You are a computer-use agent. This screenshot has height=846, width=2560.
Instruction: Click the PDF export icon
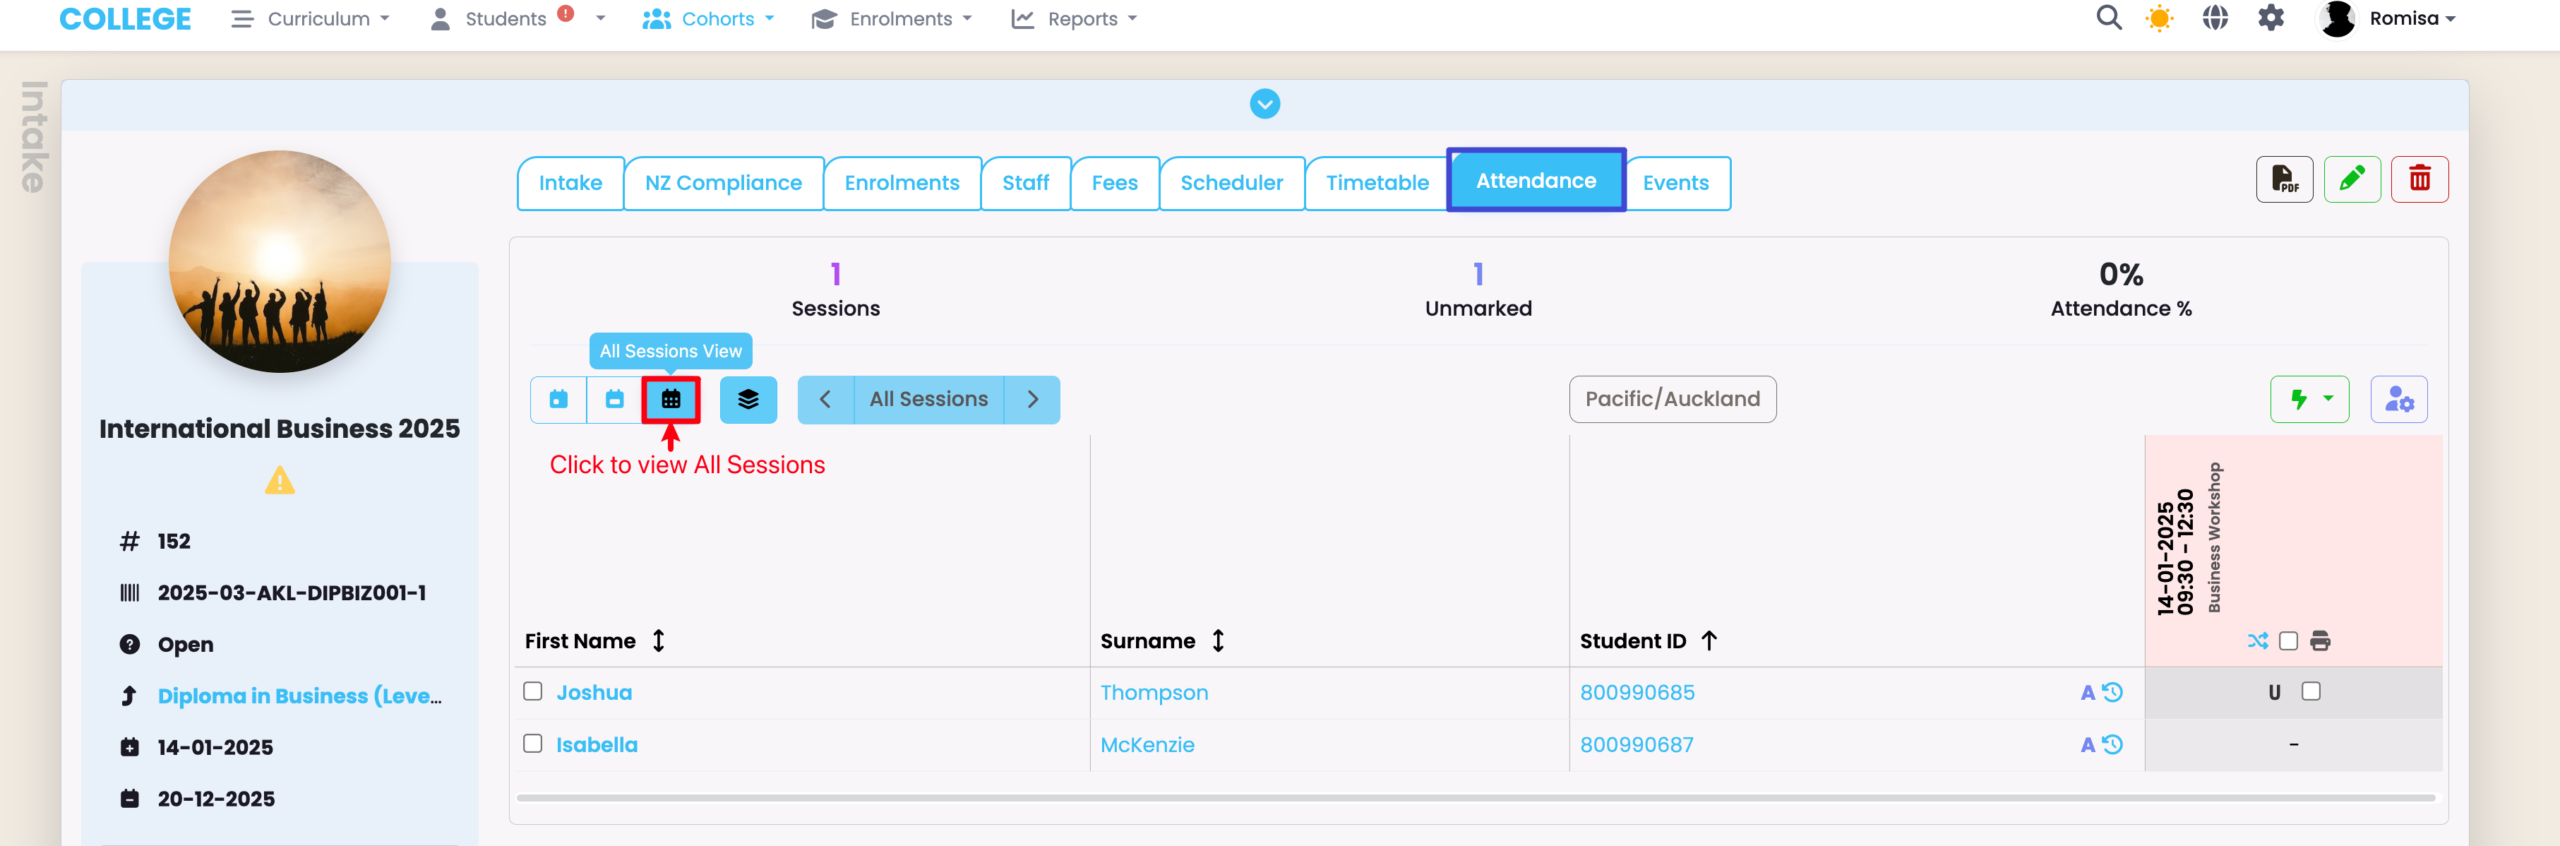(x=2284, y=180)
